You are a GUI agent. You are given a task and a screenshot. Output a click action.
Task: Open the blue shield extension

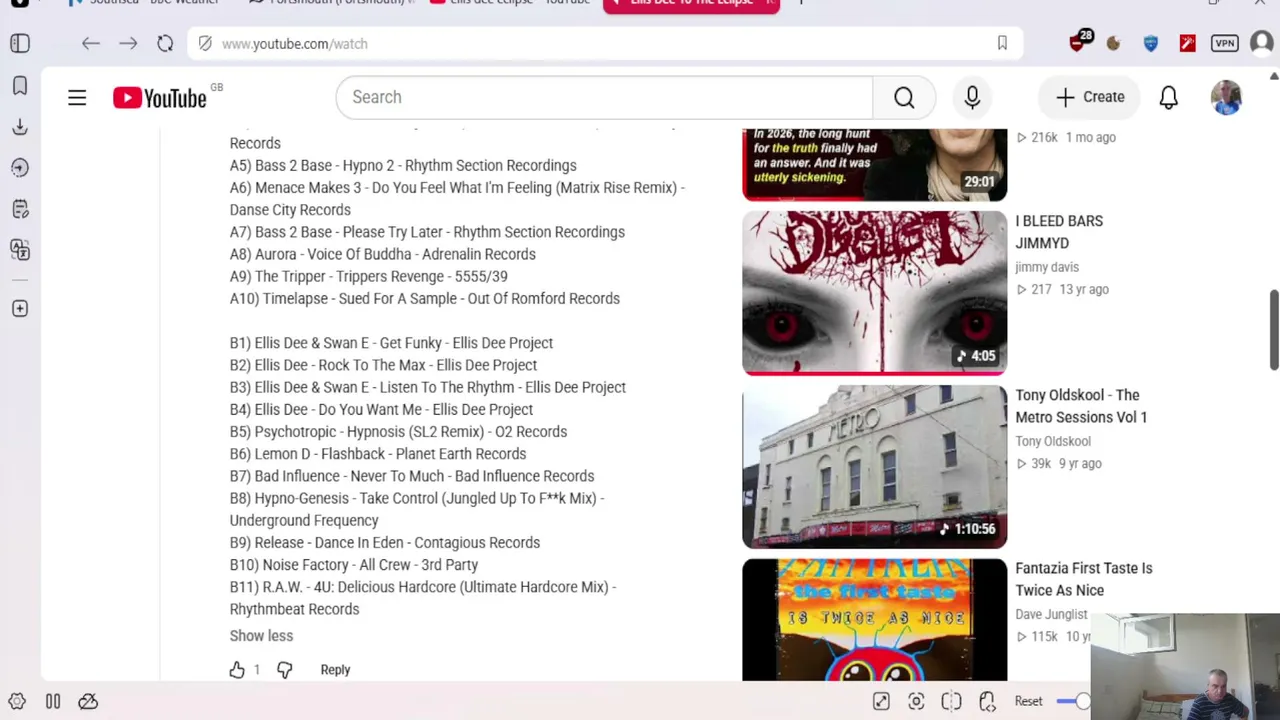1150,43
